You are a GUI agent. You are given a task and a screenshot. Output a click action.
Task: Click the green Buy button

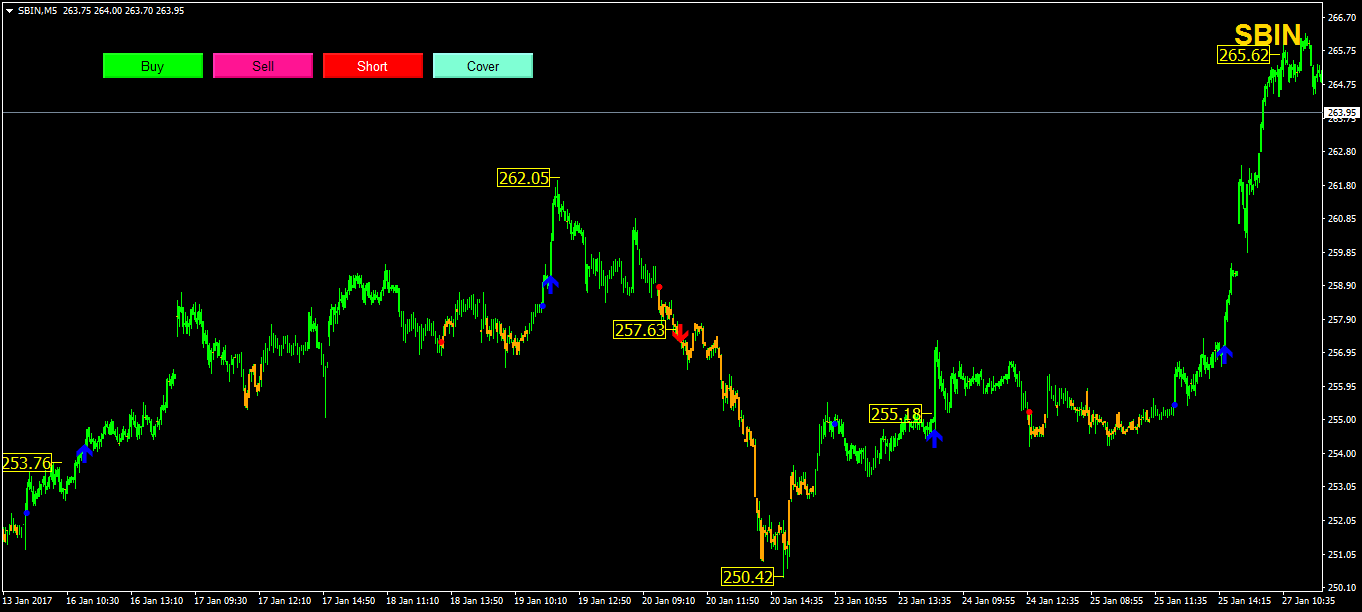(x=153, y=66)
